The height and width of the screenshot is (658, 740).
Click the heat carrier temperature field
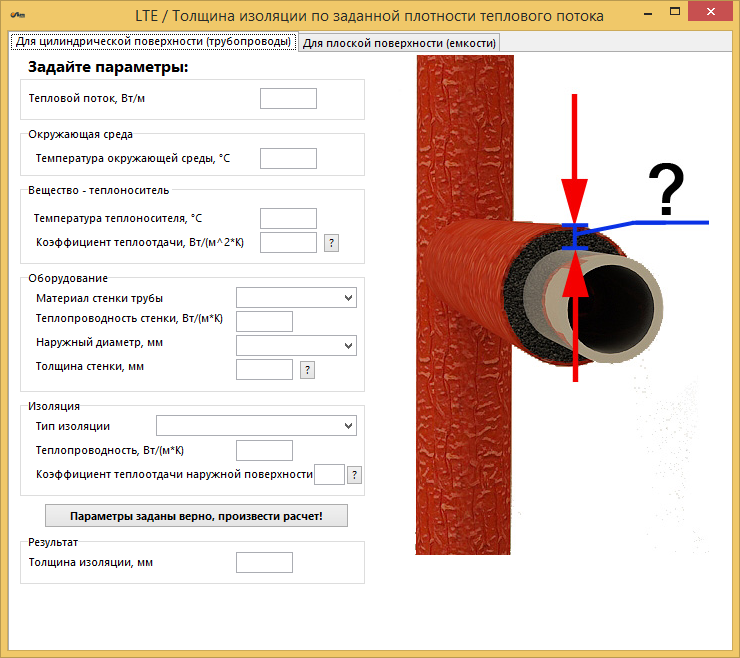288,218
